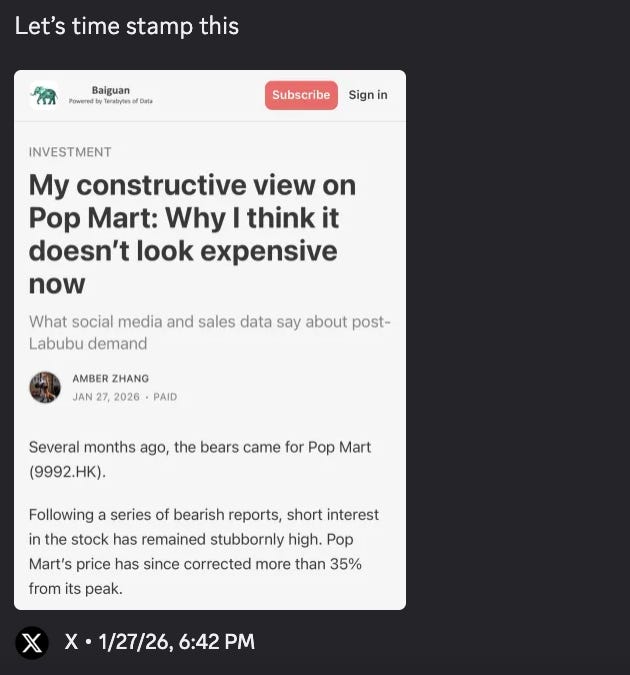Click the Sign in link
Image resolution: width=630 pixels, height=675 pixels.
coord(368,95)
